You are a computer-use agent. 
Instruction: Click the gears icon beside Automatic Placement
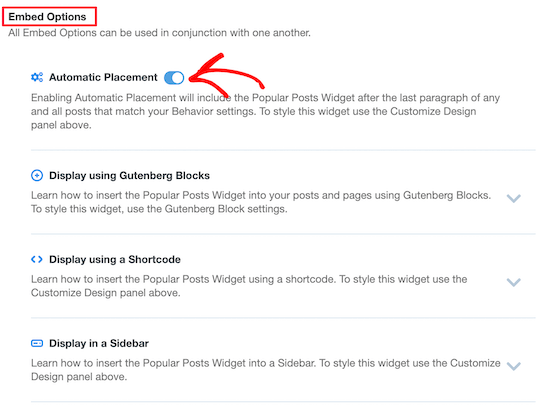[x=37, y=77]
